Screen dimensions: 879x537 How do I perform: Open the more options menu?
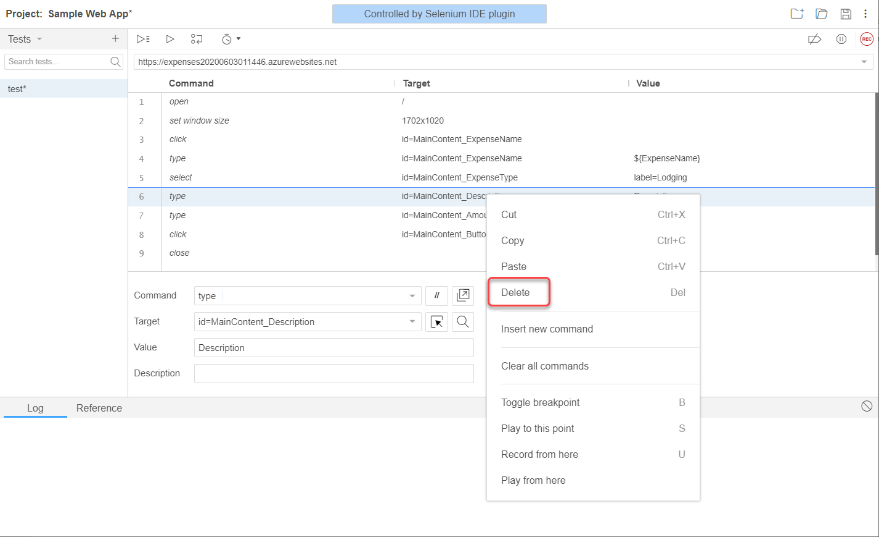coord(866,14)
